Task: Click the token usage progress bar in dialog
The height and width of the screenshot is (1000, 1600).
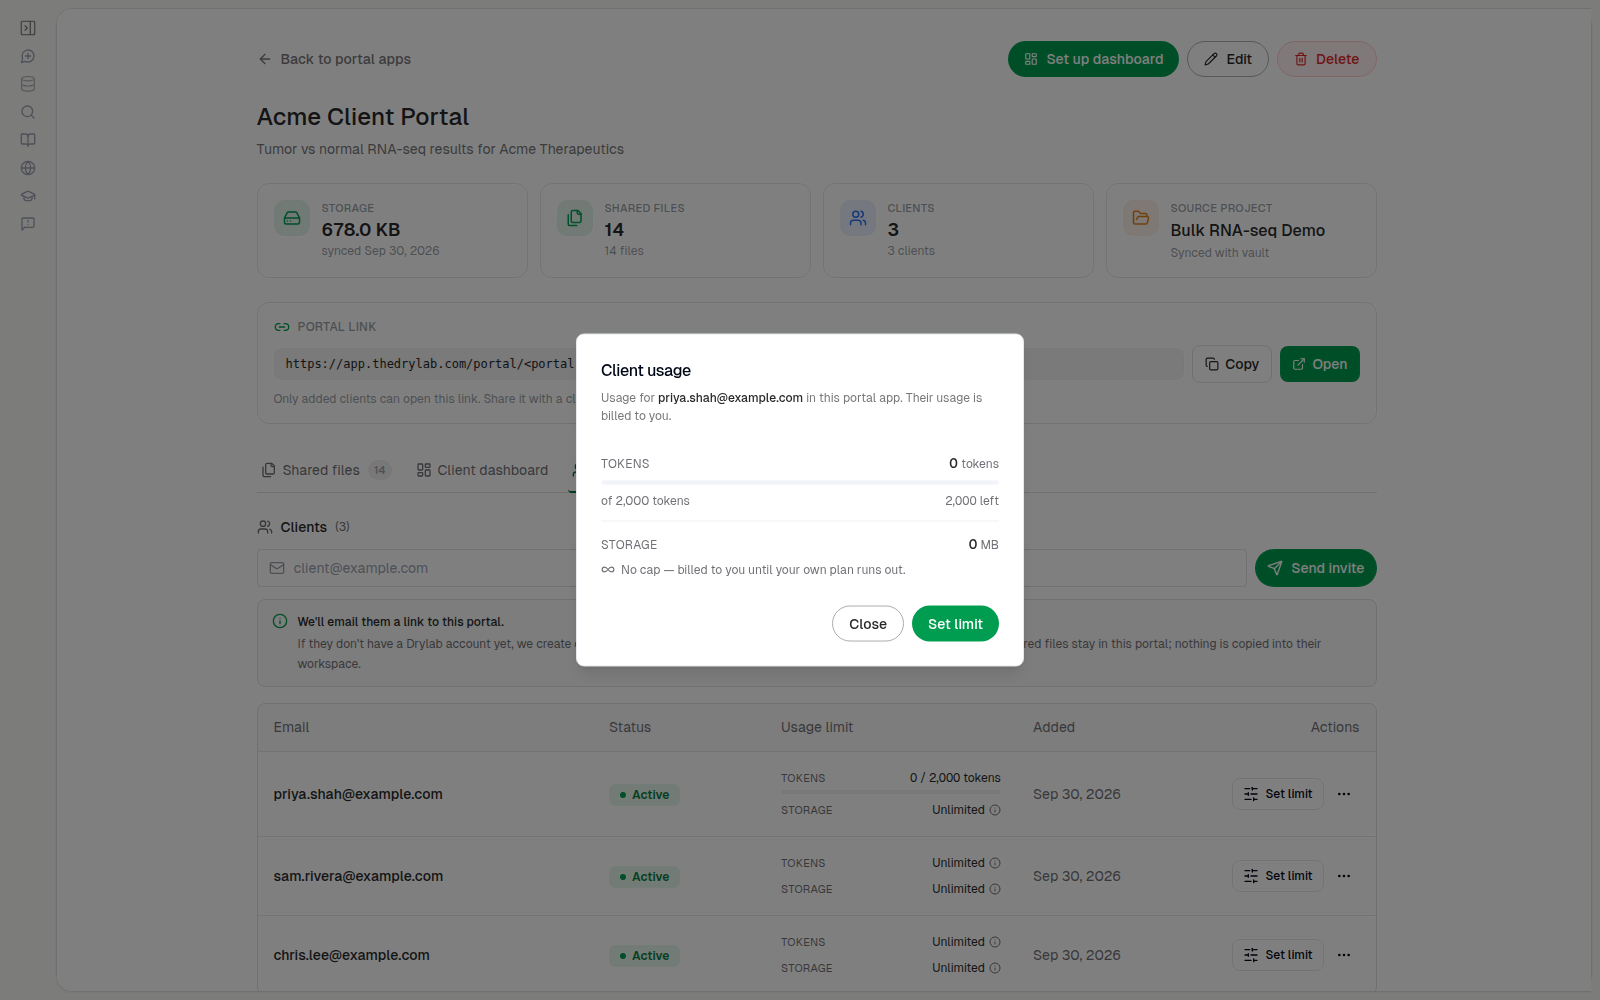Action: 800,482
